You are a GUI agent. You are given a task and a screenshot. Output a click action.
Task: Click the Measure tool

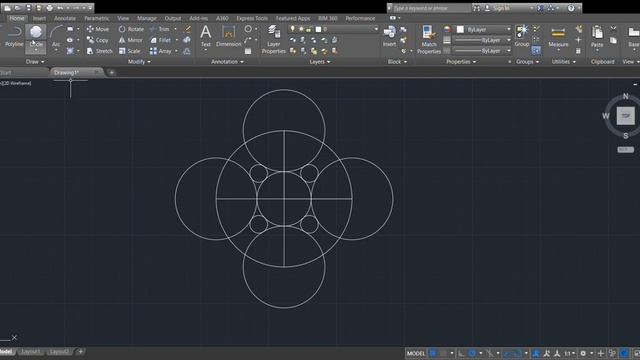click(558, 37)
